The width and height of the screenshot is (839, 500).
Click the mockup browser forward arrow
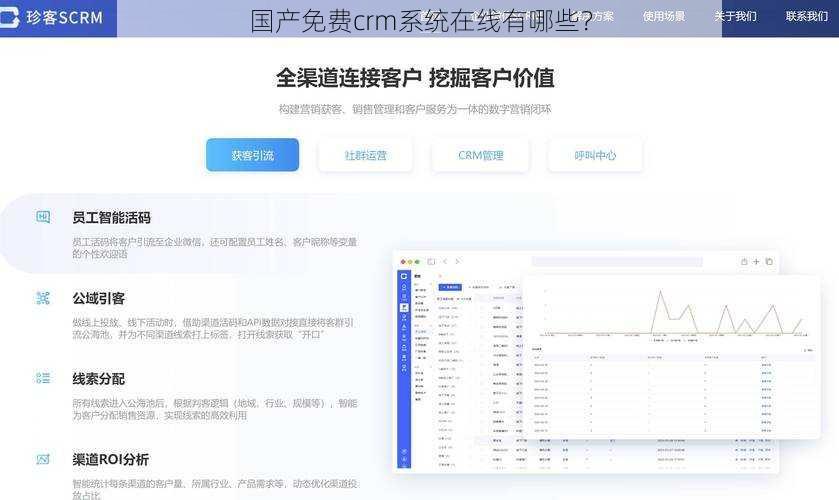458,261
